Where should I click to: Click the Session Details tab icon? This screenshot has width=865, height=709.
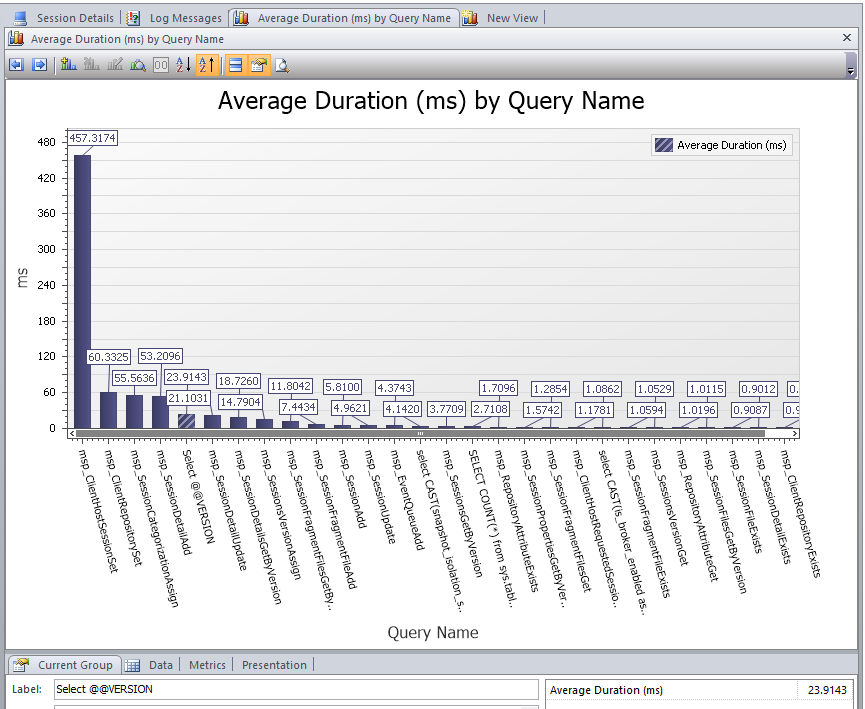(x=20, y=18)
